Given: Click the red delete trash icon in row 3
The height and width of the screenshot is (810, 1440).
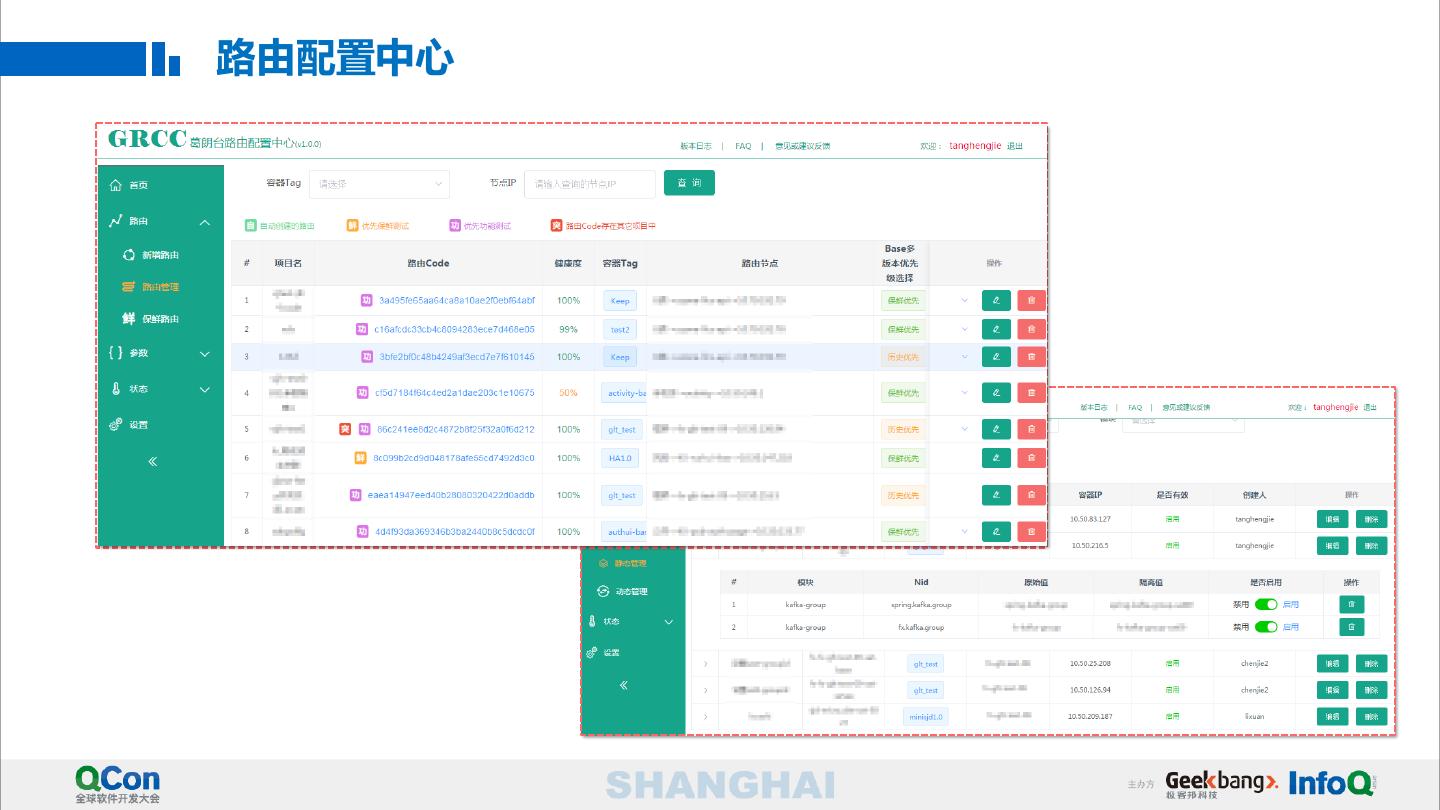Looking at the screenshot, I should tap(1031, 357).
